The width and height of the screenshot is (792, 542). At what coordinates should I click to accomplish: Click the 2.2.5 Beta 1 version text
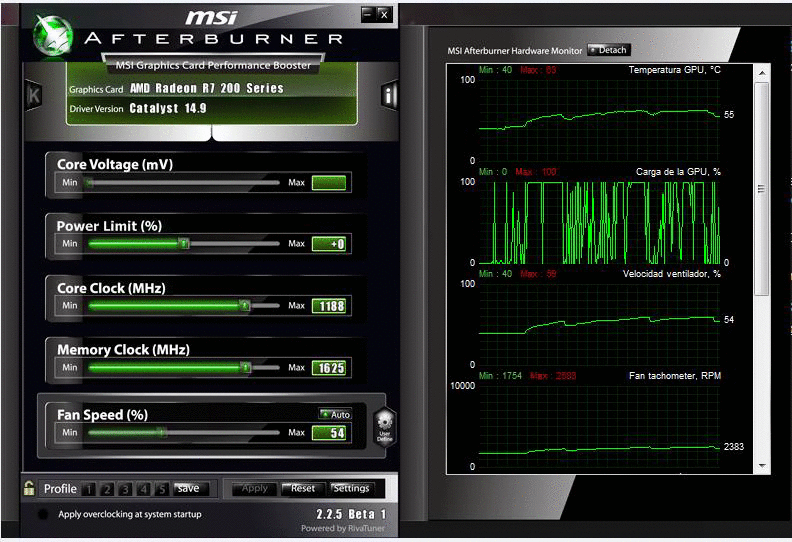tap(351, 514)
